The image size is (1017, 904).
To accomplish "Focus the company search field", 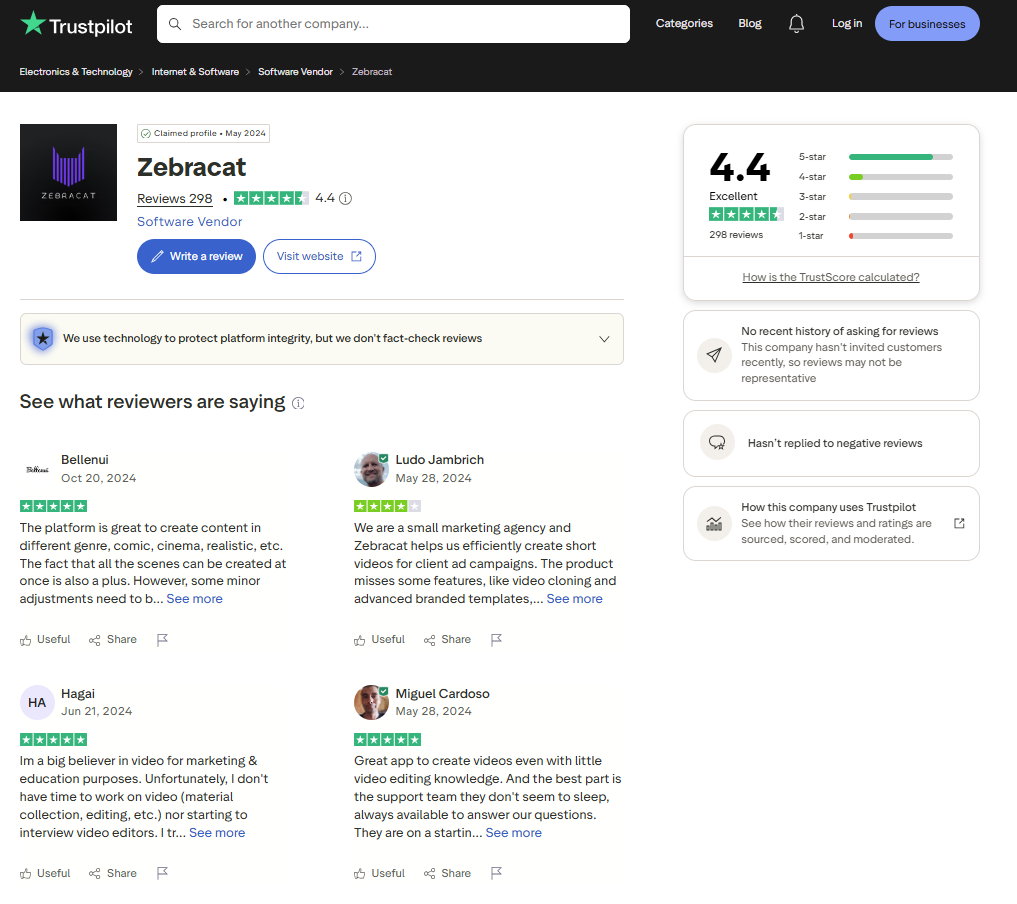I will 393,24.
